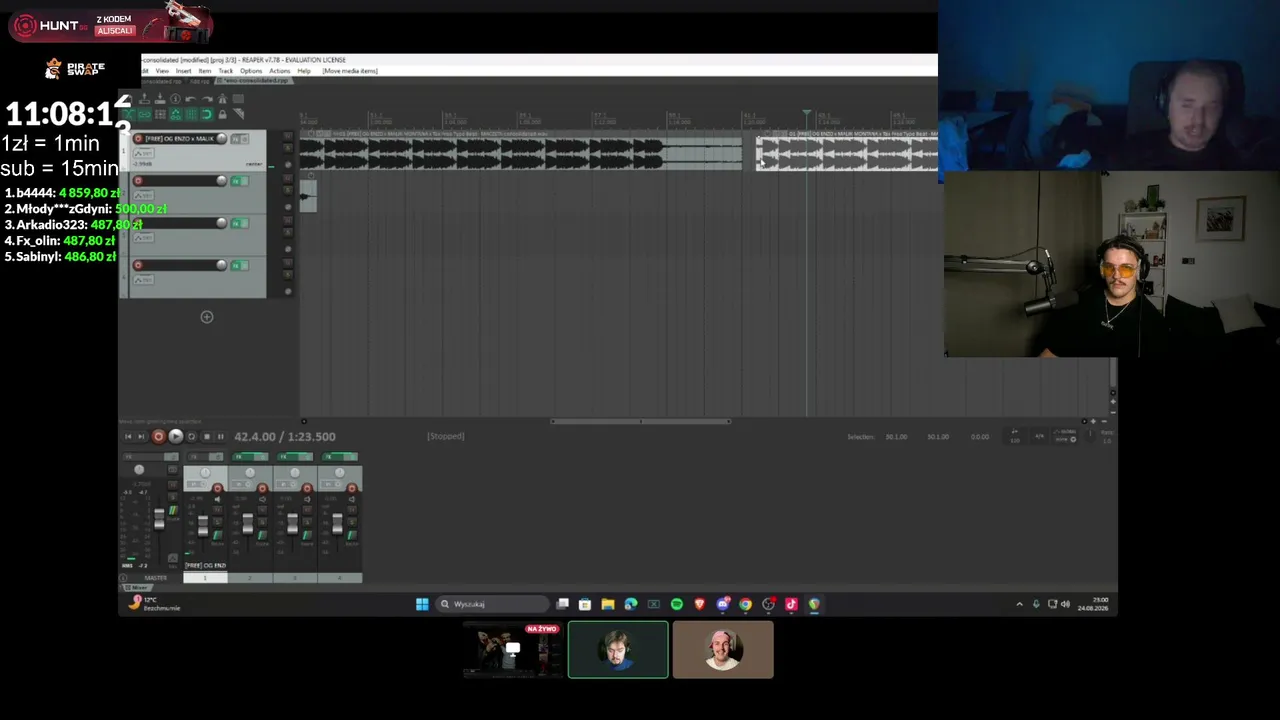1280x720 pixels.
Task: Expand the hidden system tray icons chevron
Action: coord(1019,604)
